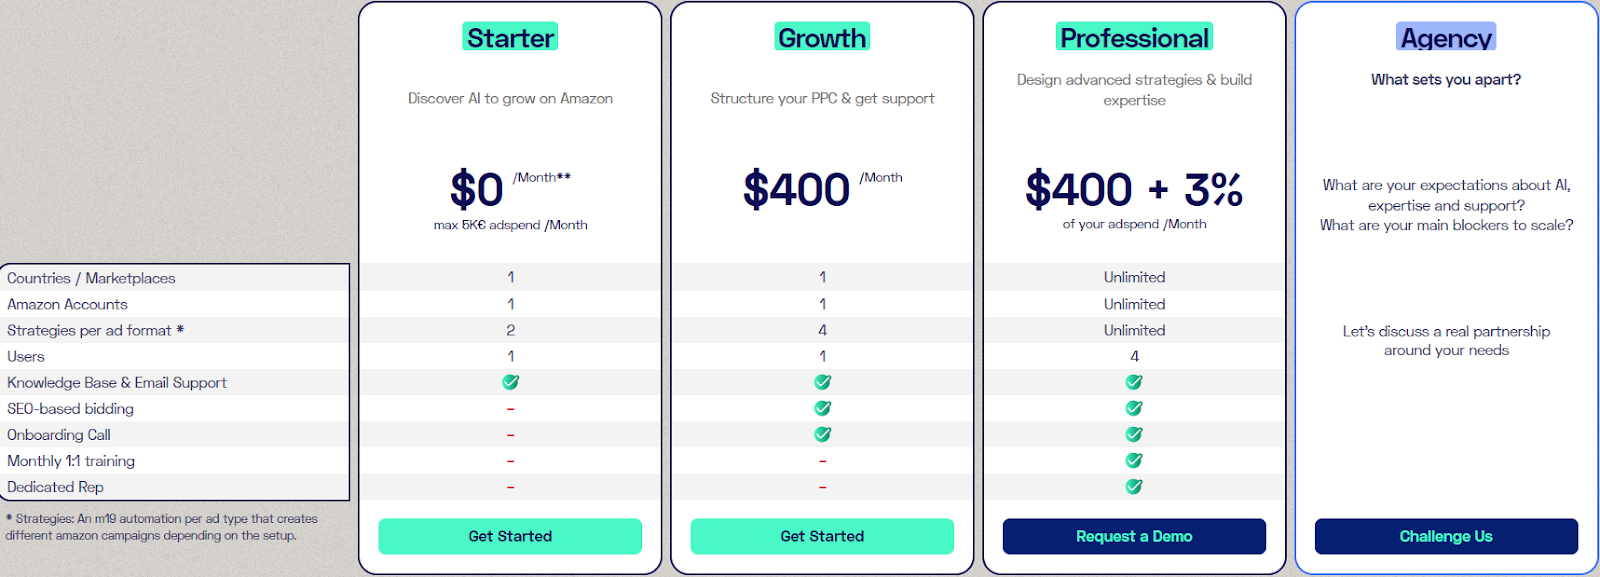Get started with the Growth plan
Image resolution: width=1600 pixels, height=577 pixels.
[x=822, y=536]
